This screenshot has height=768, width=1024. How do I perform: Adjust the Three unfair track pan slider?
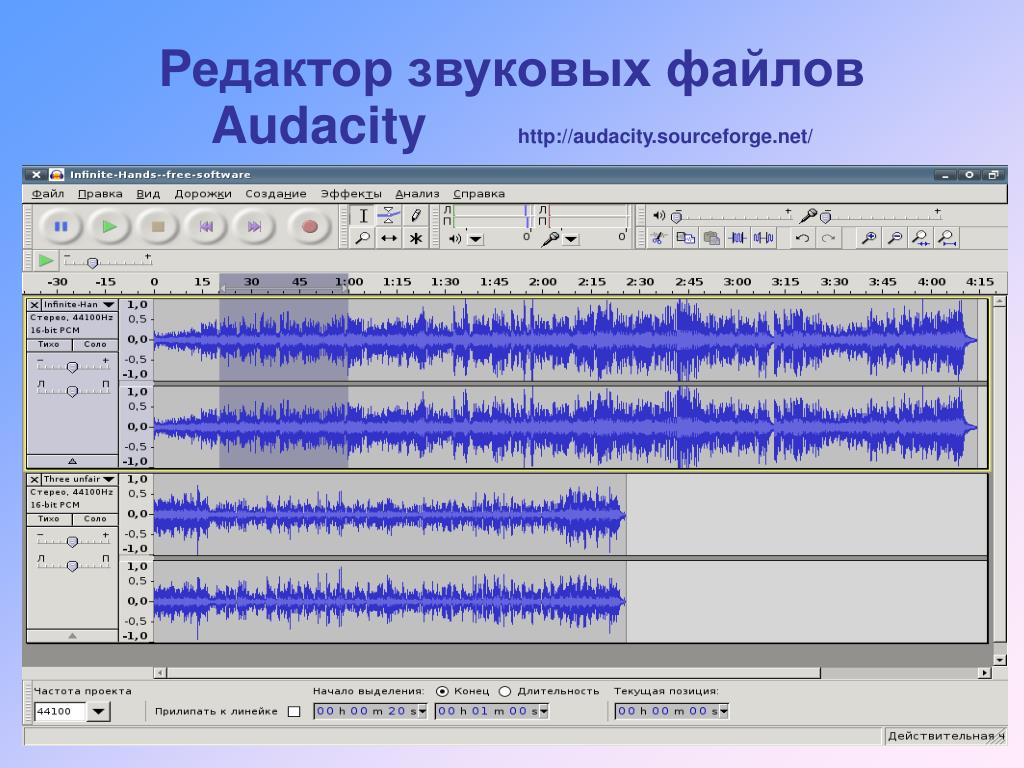click(x=72, y=564)
